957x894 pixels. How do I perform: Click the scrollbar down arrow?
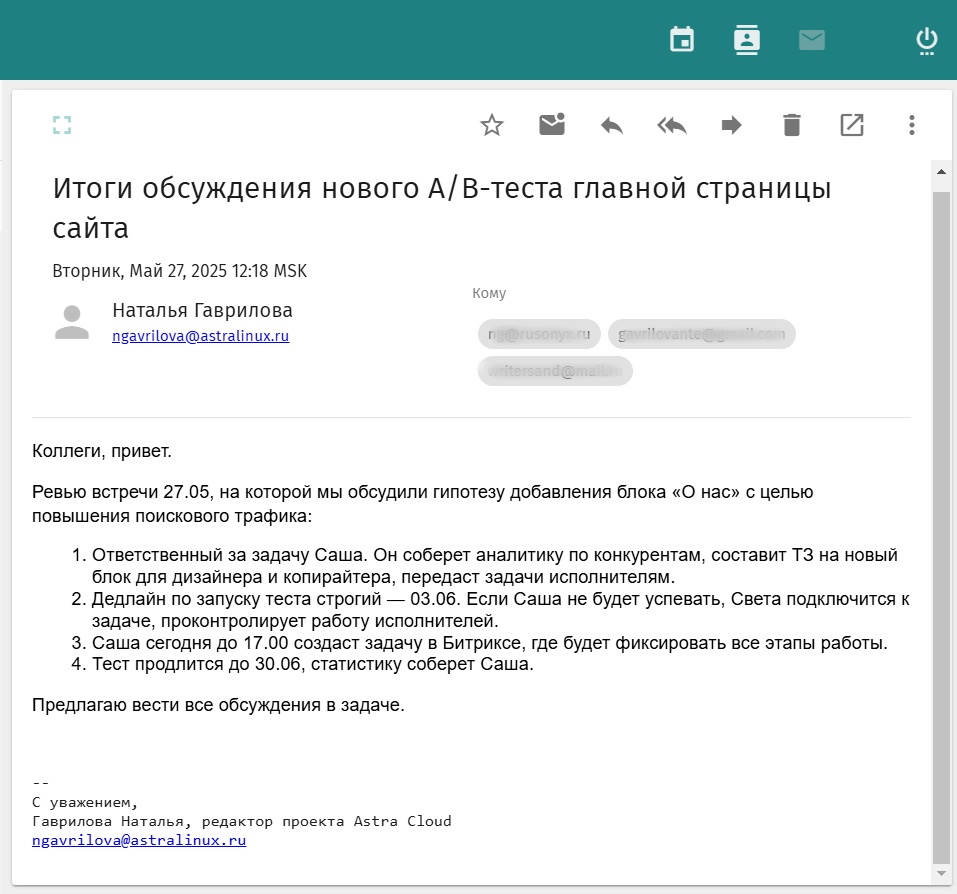(941, 873)
